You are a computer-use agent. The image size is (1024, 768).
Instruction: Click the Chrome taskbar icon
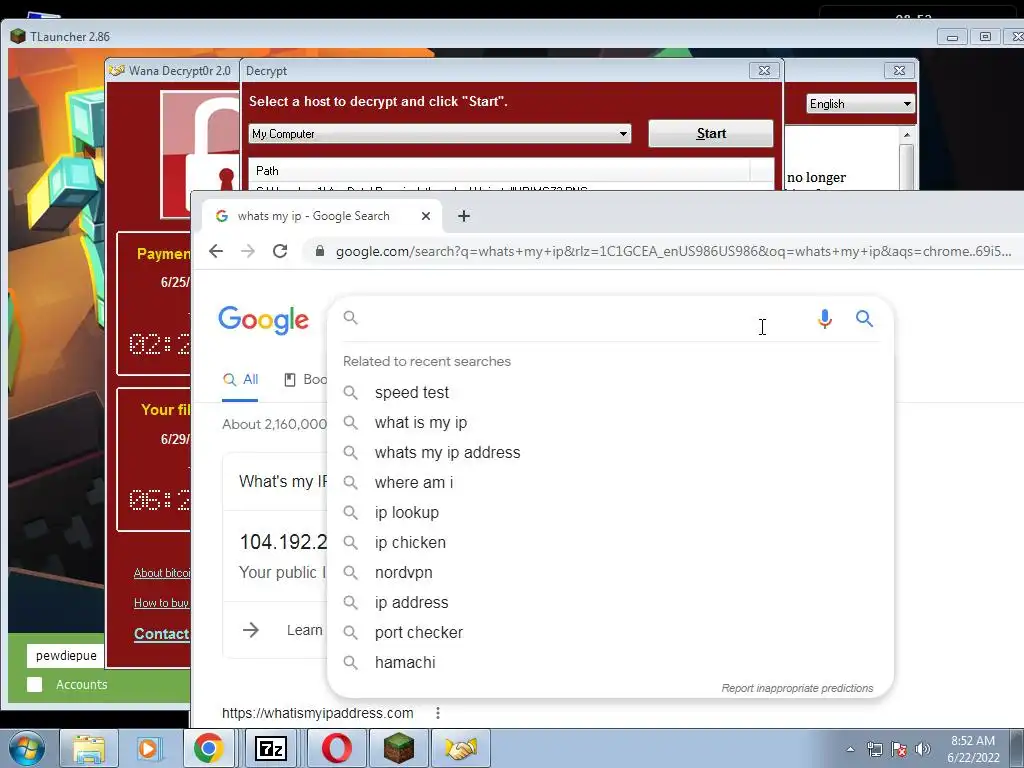pyautogui.click(x=208, y=748)
